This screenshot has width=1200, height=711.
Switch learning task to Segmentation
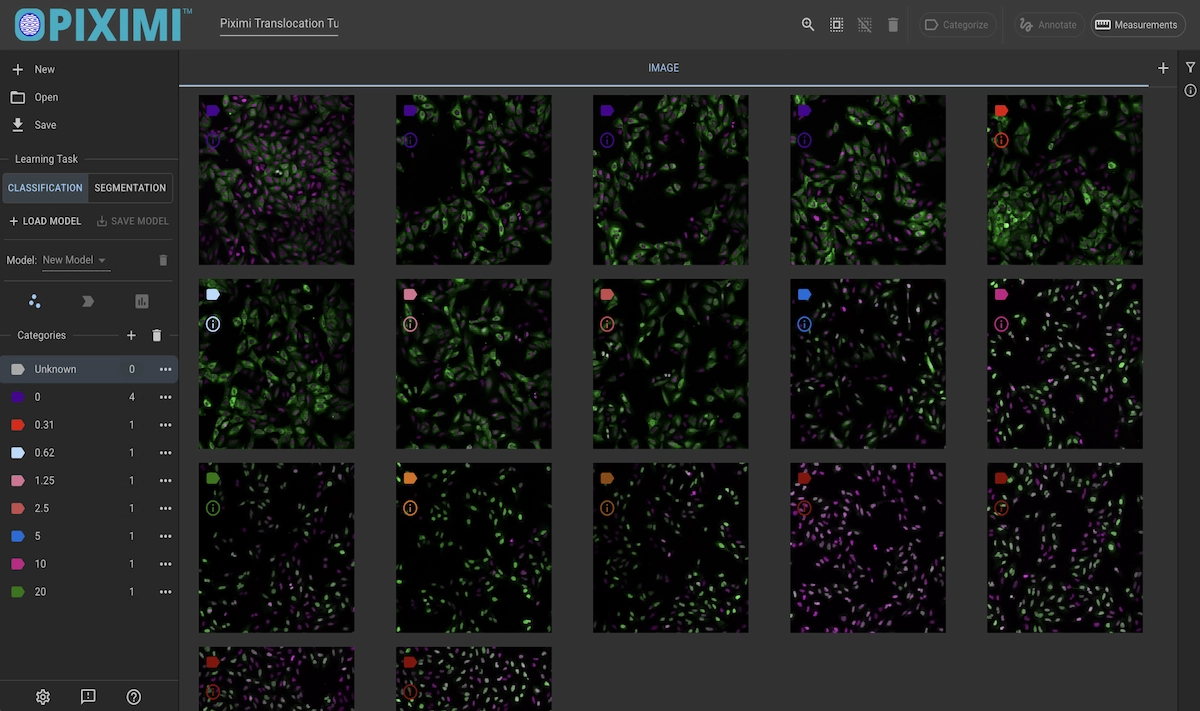coord(130,188)
